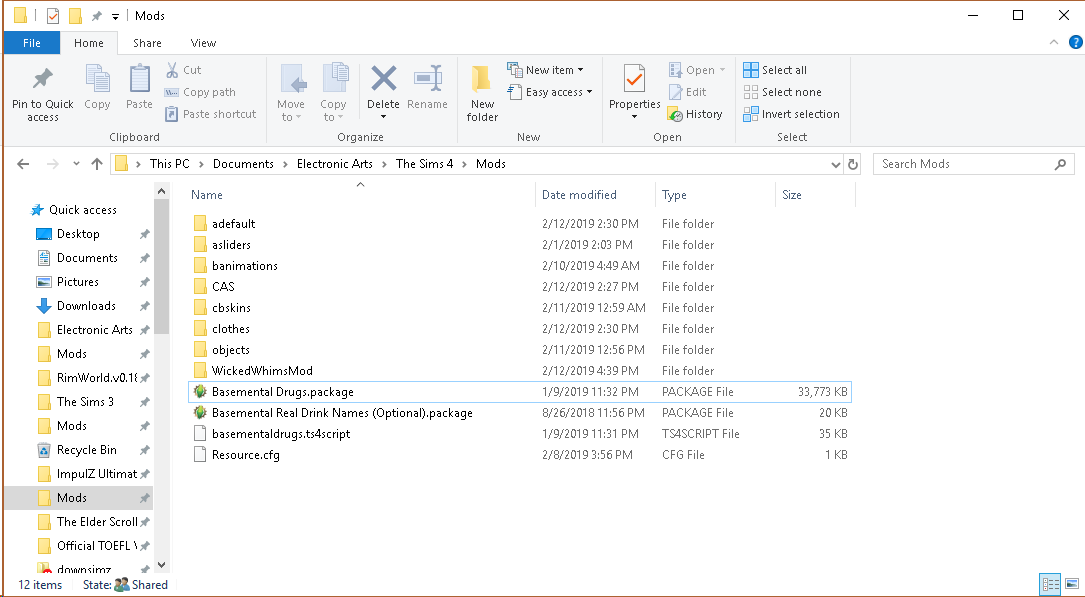Click Invert selection

coord(792,114)
